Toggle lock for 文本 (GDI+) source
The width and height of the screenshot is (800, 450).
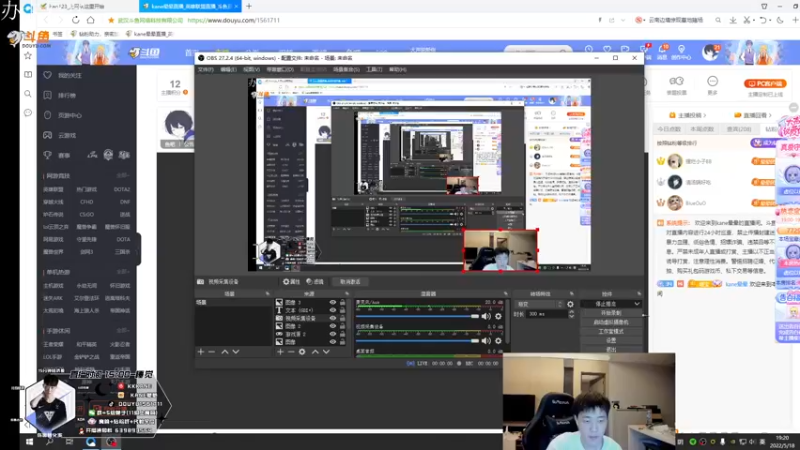(342, 310)
